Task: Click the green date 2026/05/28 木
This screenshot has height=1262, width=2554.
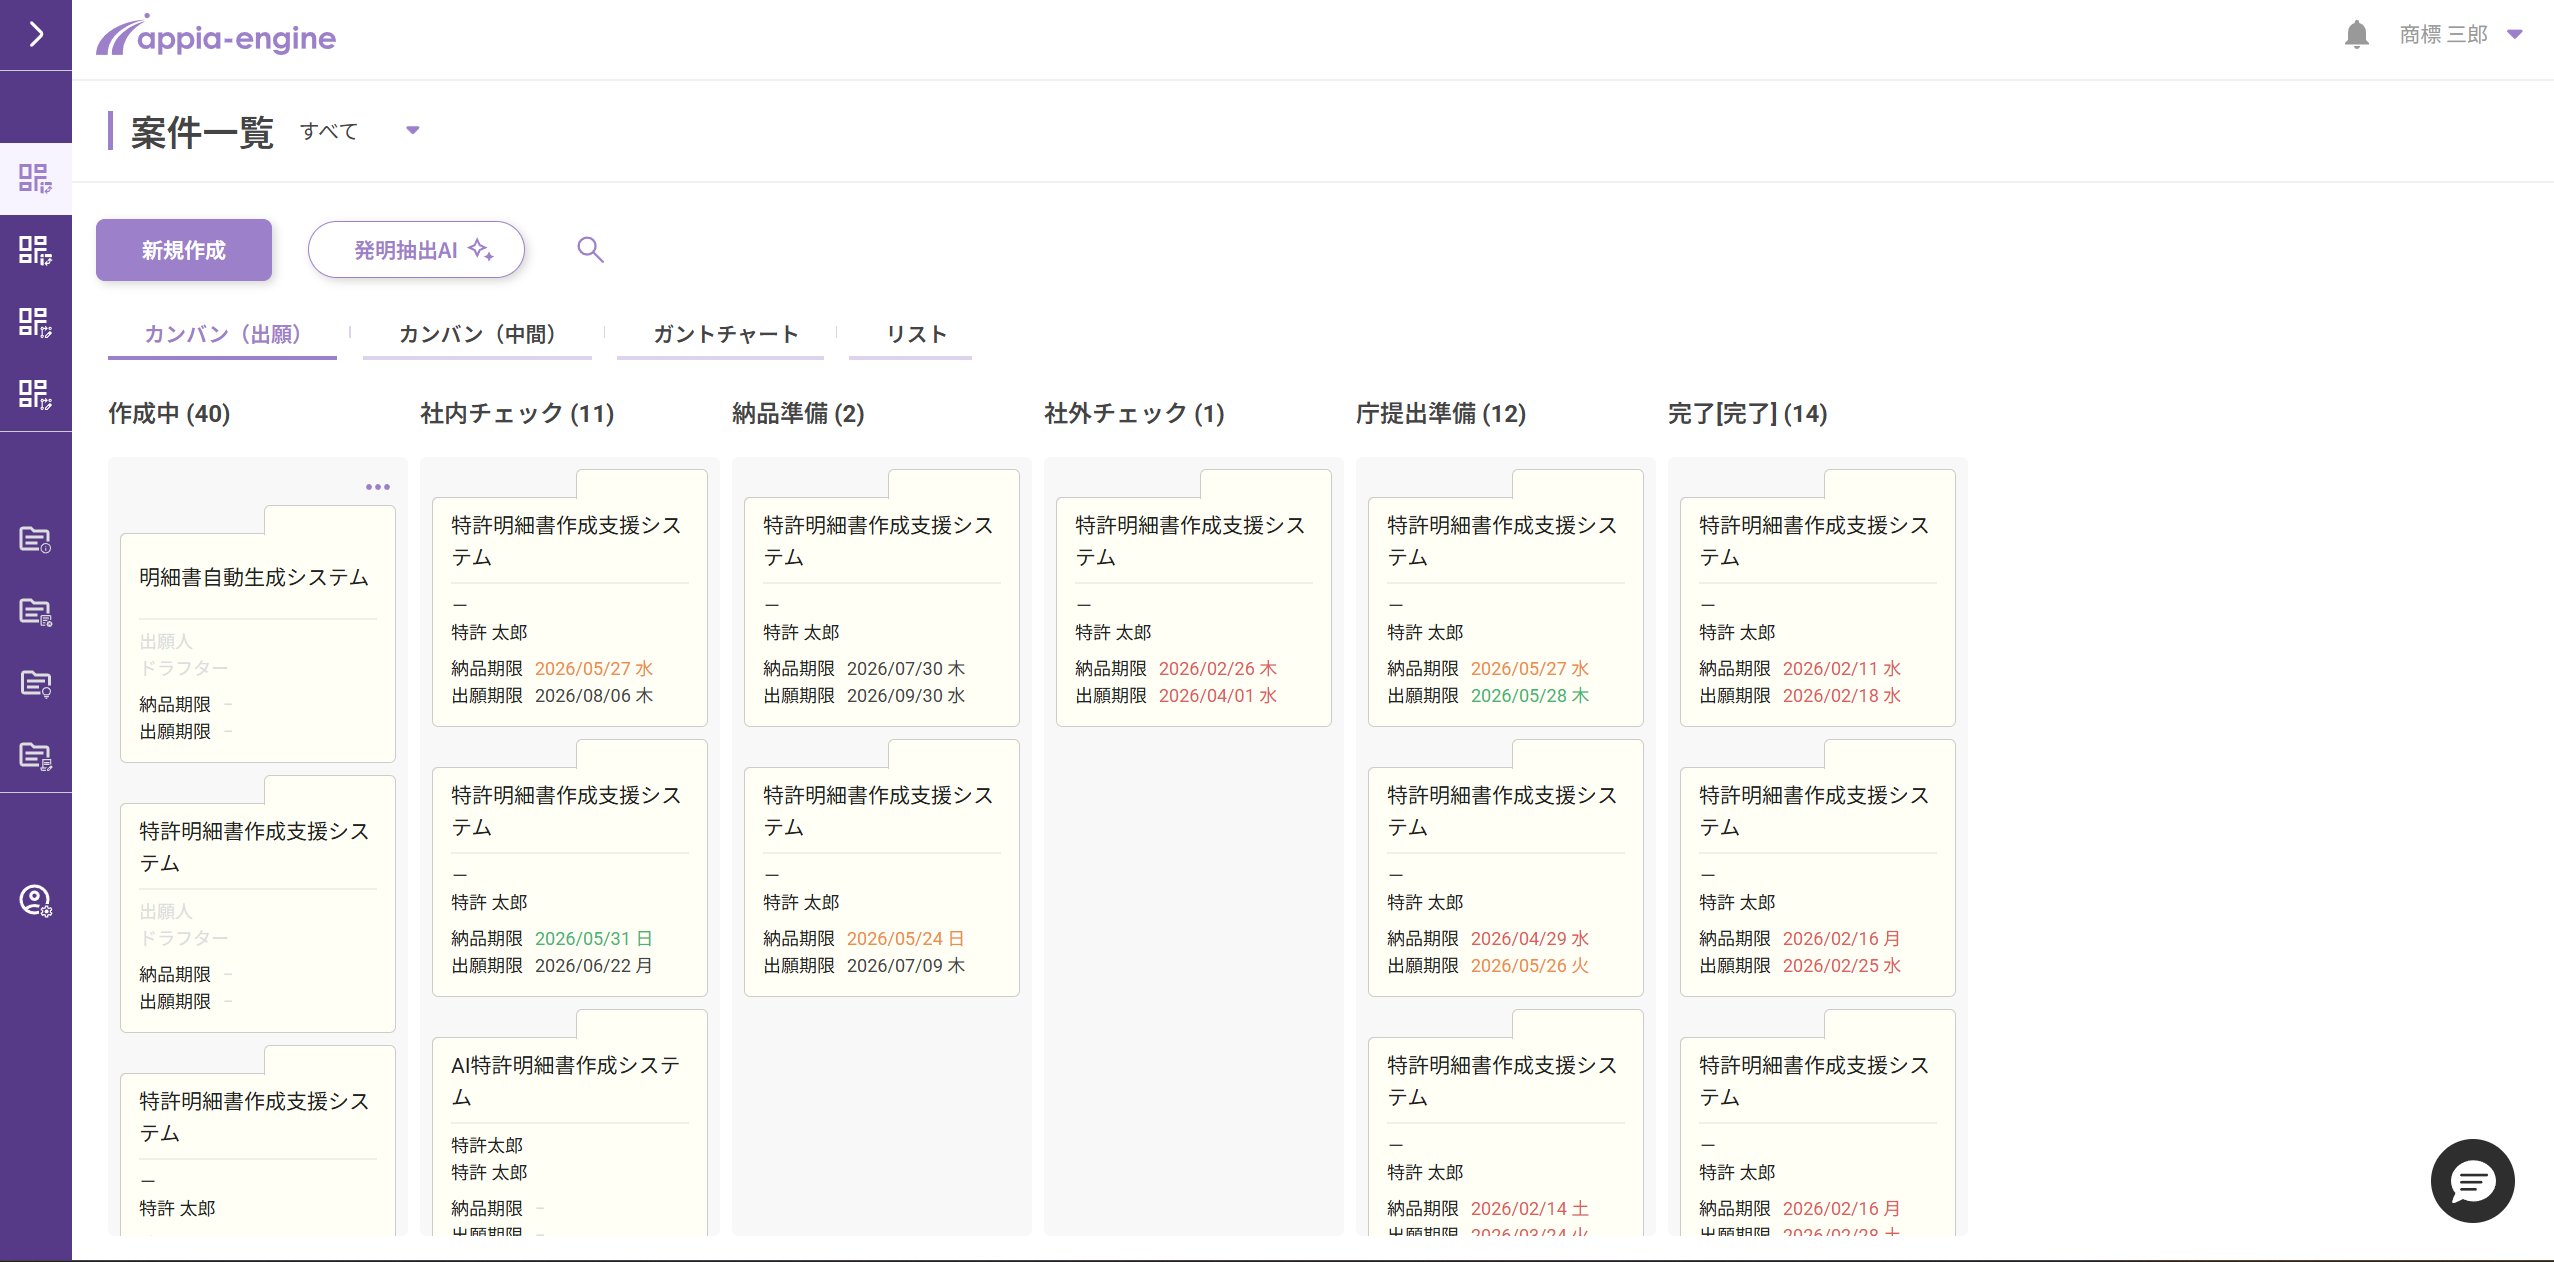Action: [1530, 696]
